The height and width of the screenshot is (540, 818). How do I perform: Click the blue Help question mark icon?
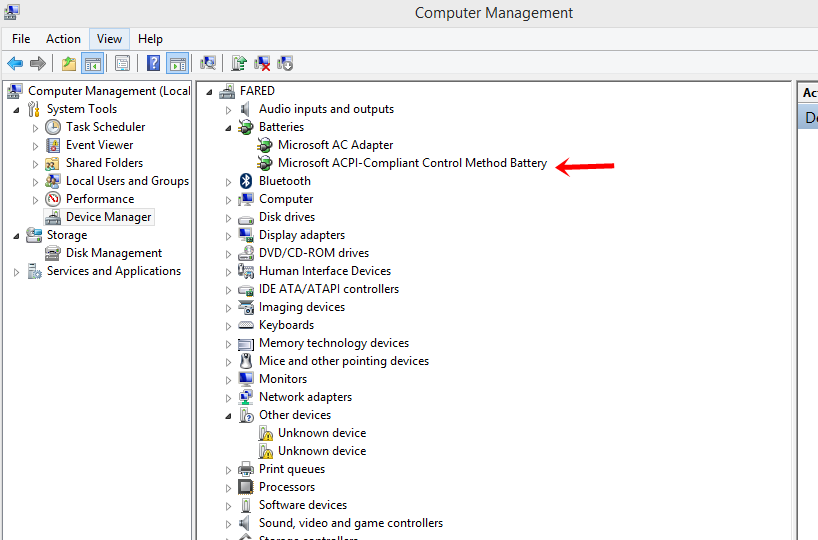[153, 64]
